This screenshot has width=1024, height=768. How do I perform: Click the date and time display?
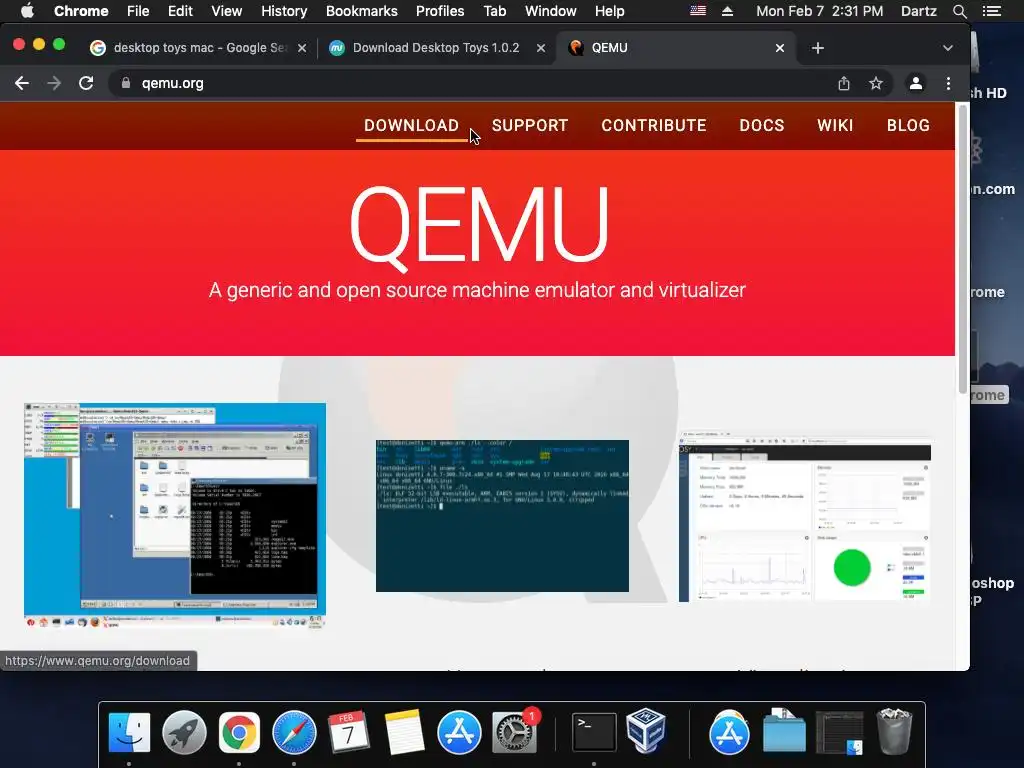click(820, 11)
